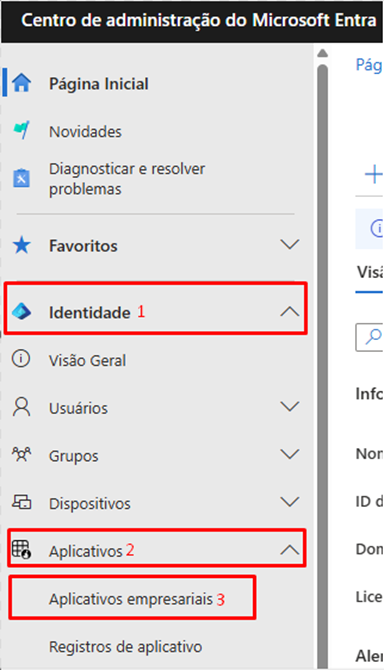Expand the Grupos submenu chevron

289,455
